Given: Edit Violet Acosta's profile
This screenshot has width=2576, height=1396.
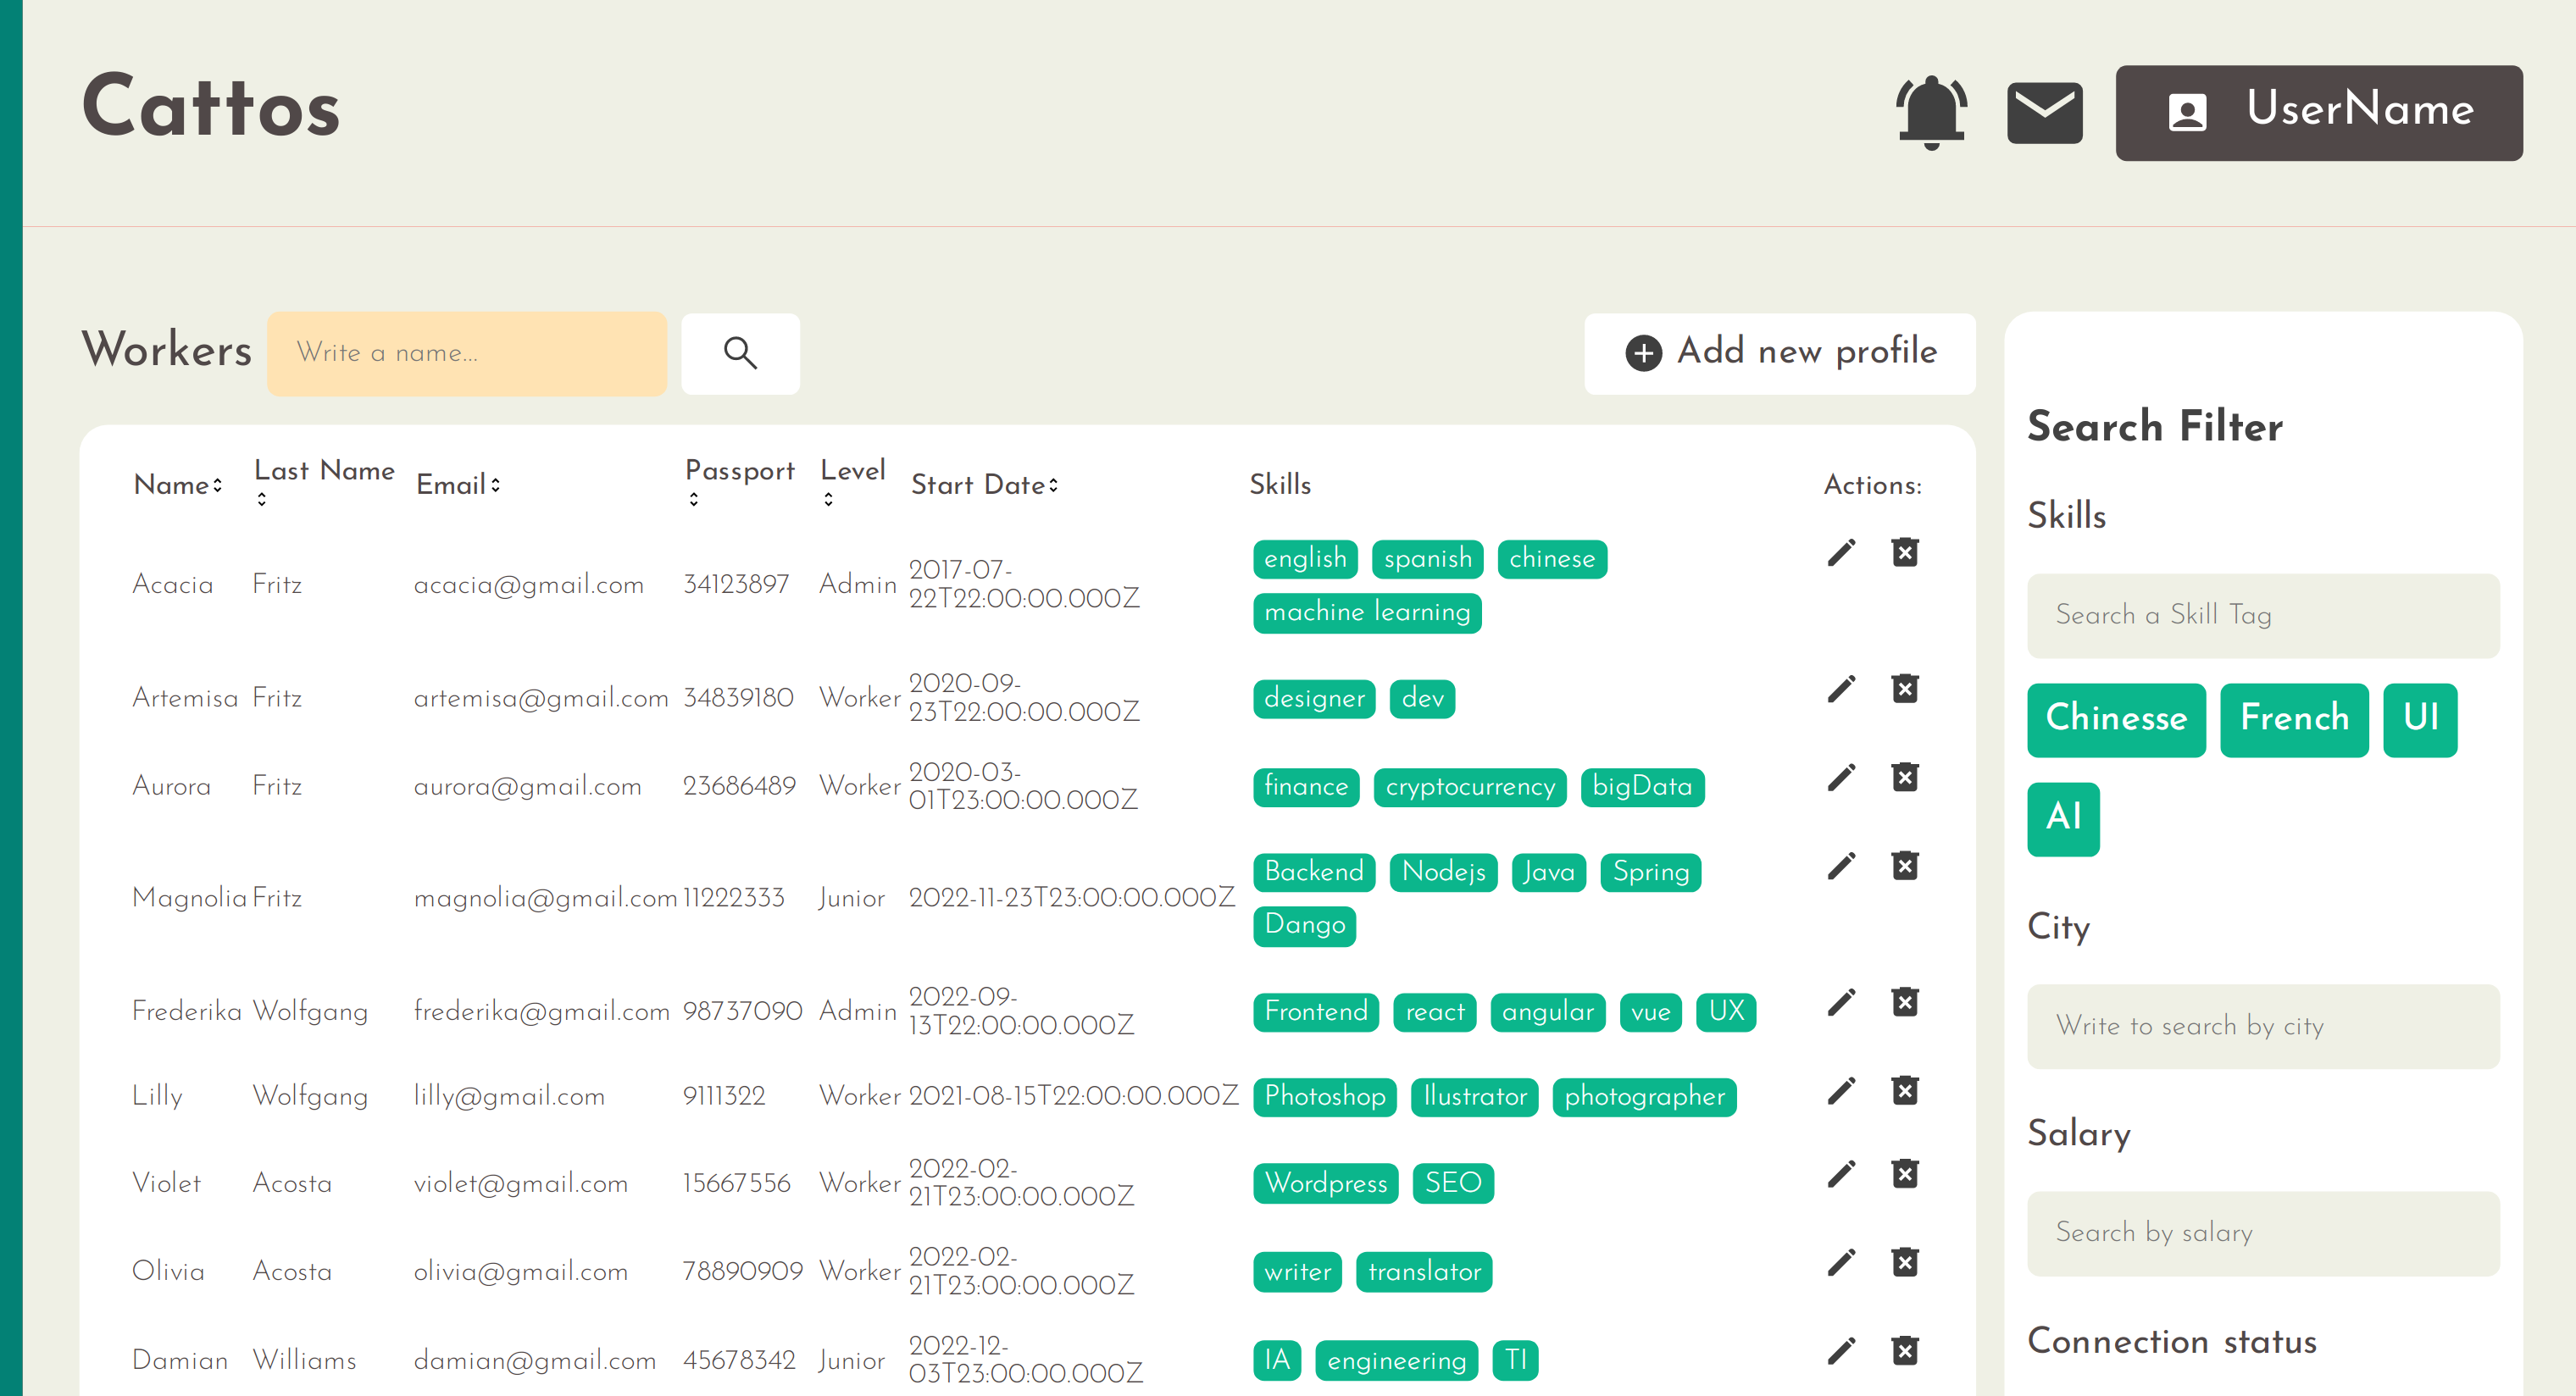Looking at the screenshot, I should (x=1841, y=1173).
